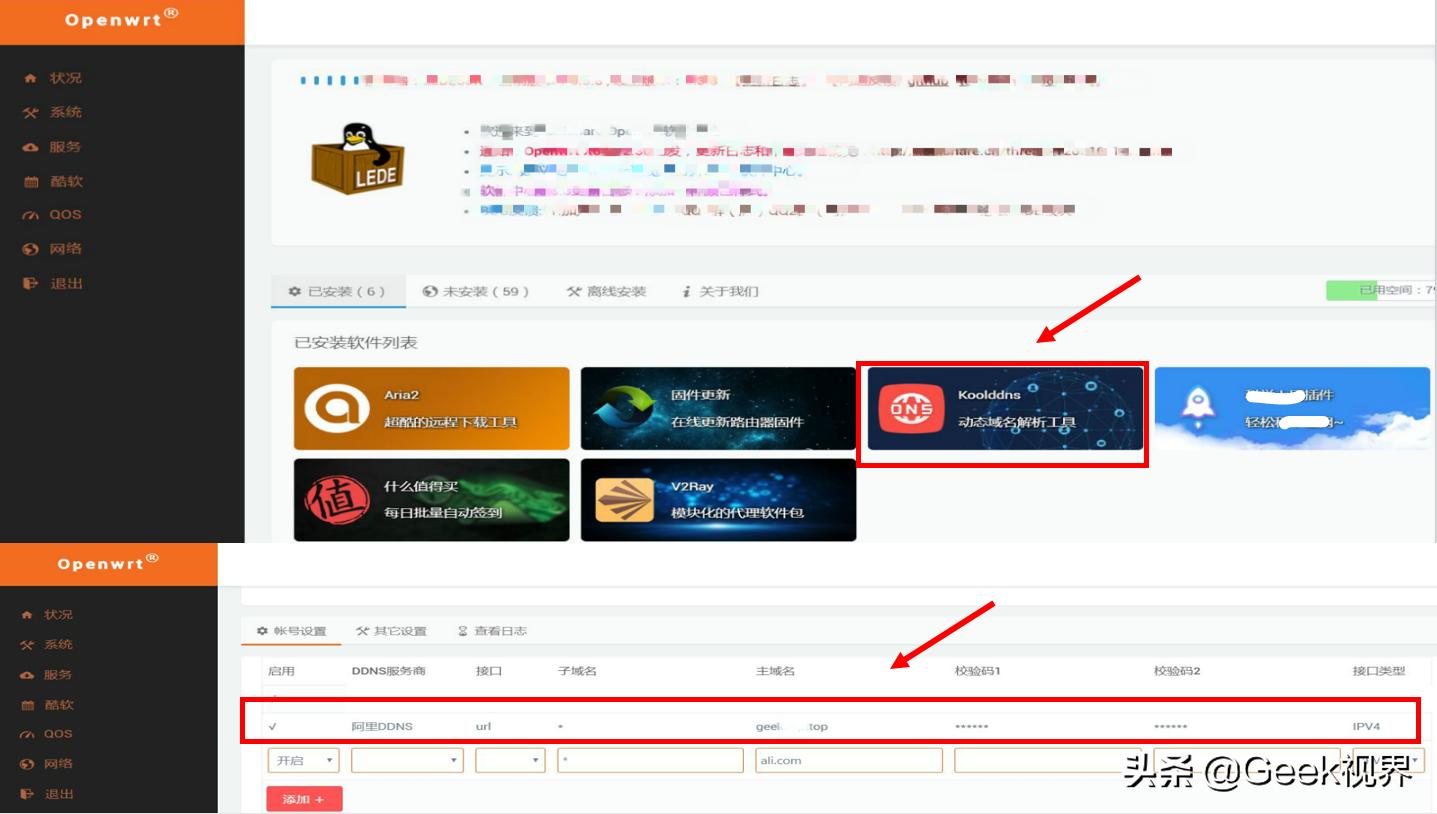
Task: Open 服务 in the lower sidebar
Action: pos(58,675)
